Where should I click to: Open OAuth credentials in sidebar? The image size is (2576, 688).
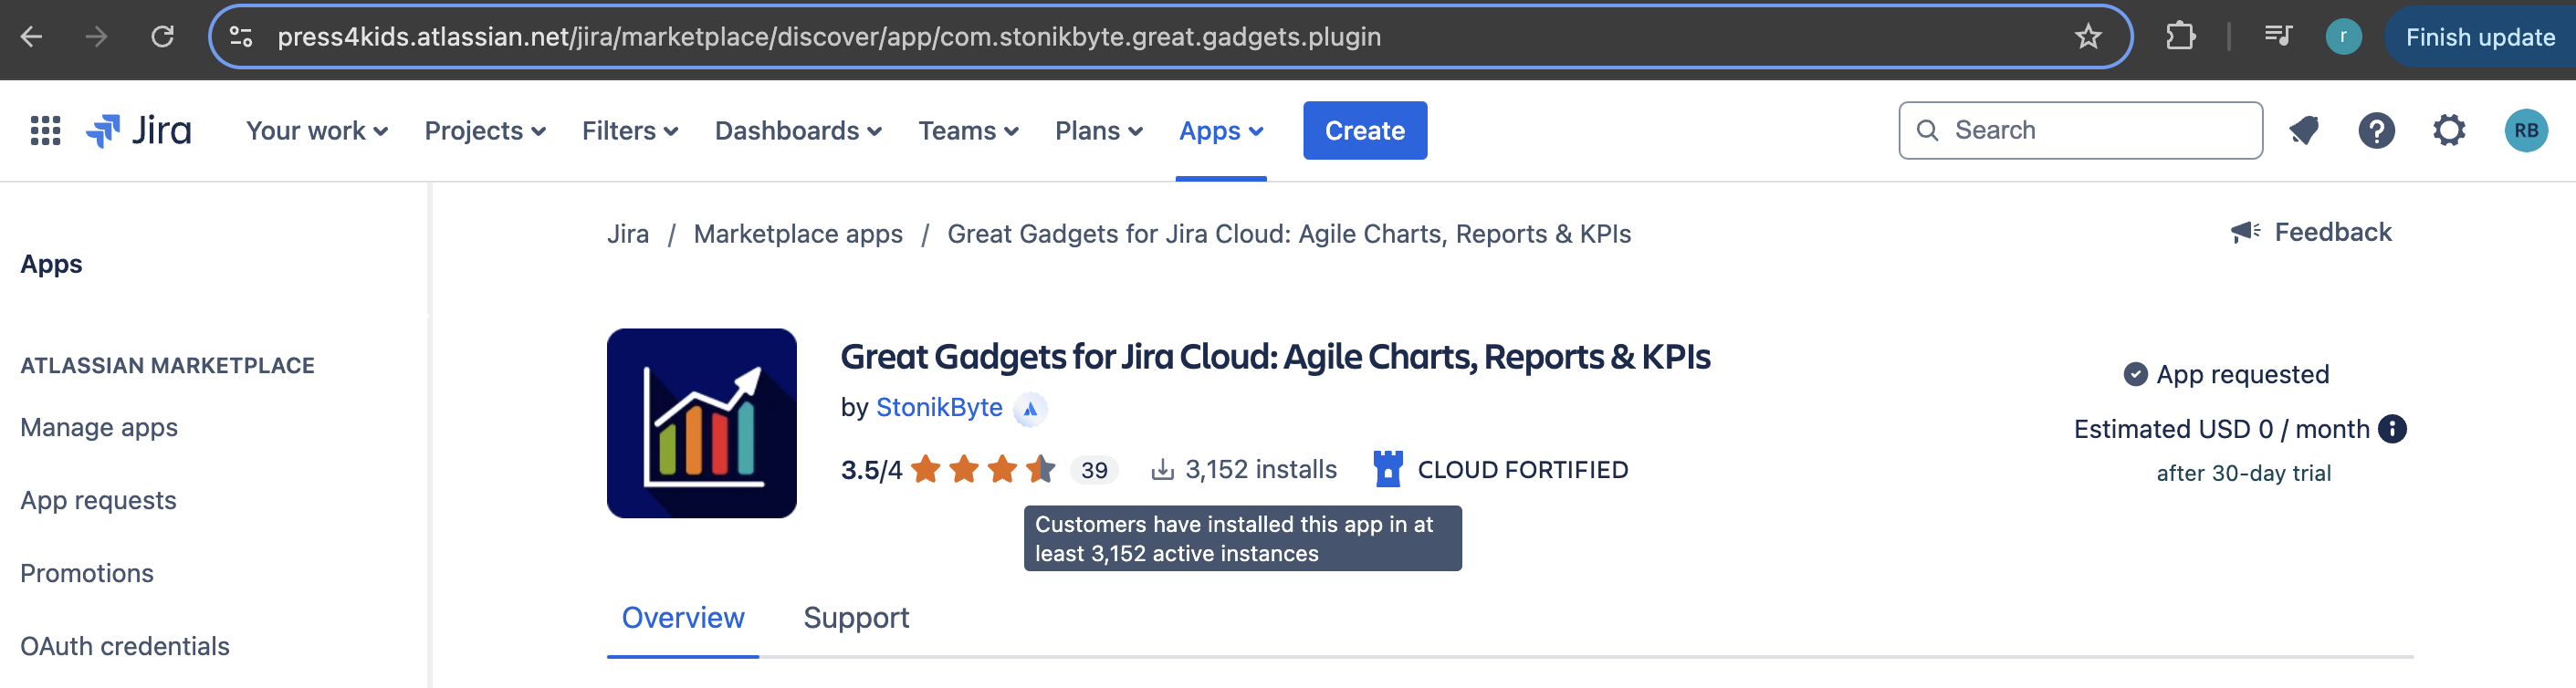[125, 647]
